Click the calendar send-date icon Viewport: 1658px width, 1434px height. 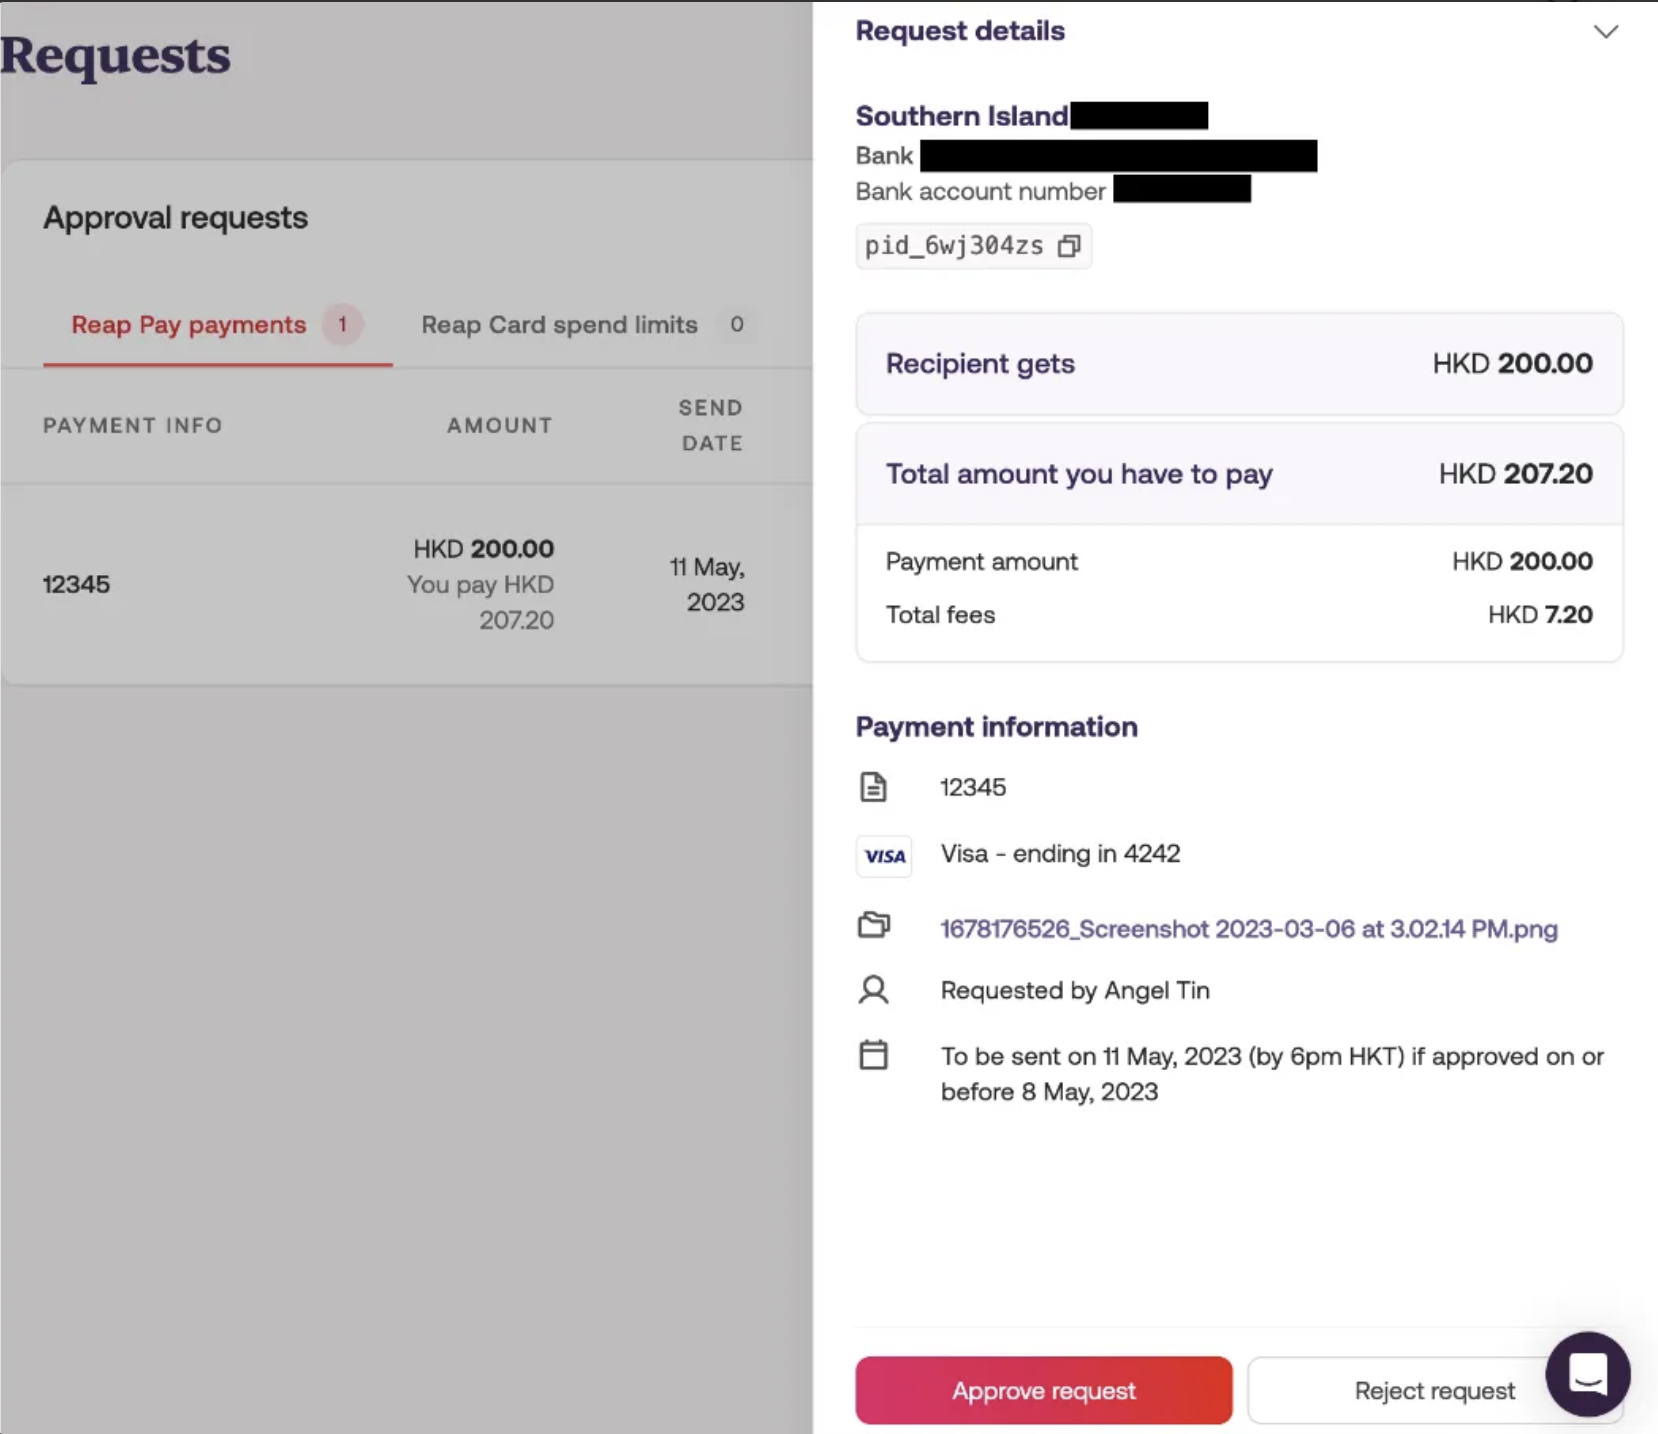click(x=873, y=1055)
